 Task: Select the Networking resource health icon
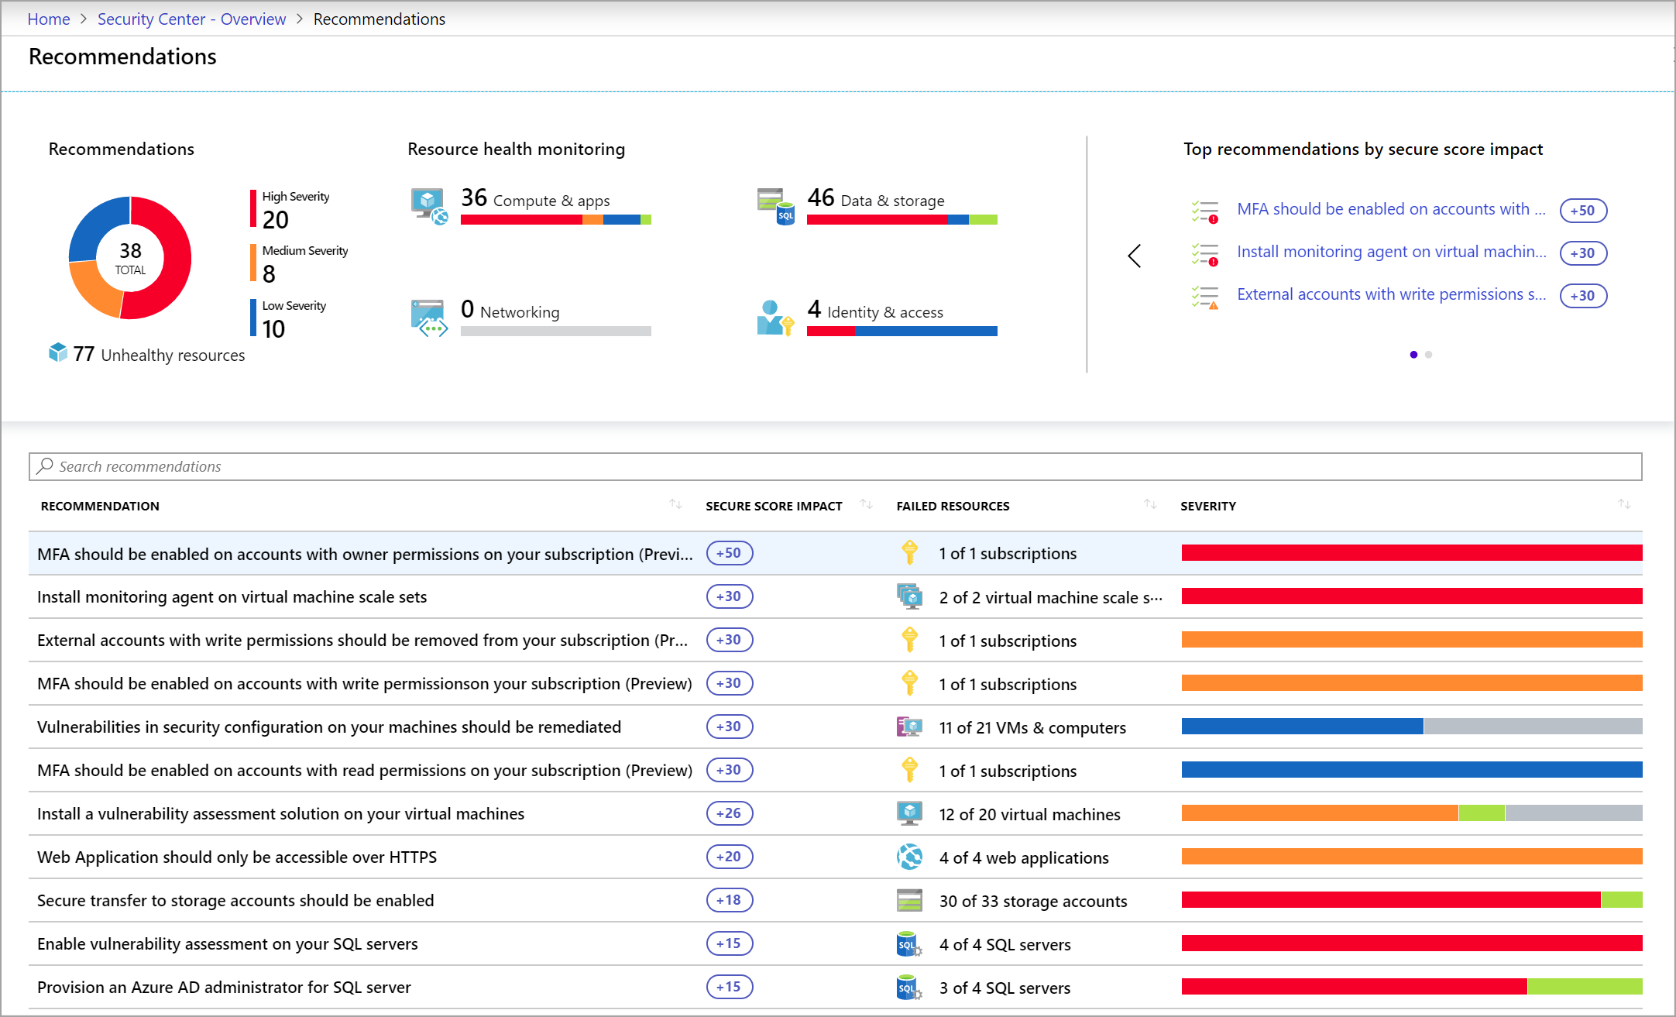[x=429, y=316]
